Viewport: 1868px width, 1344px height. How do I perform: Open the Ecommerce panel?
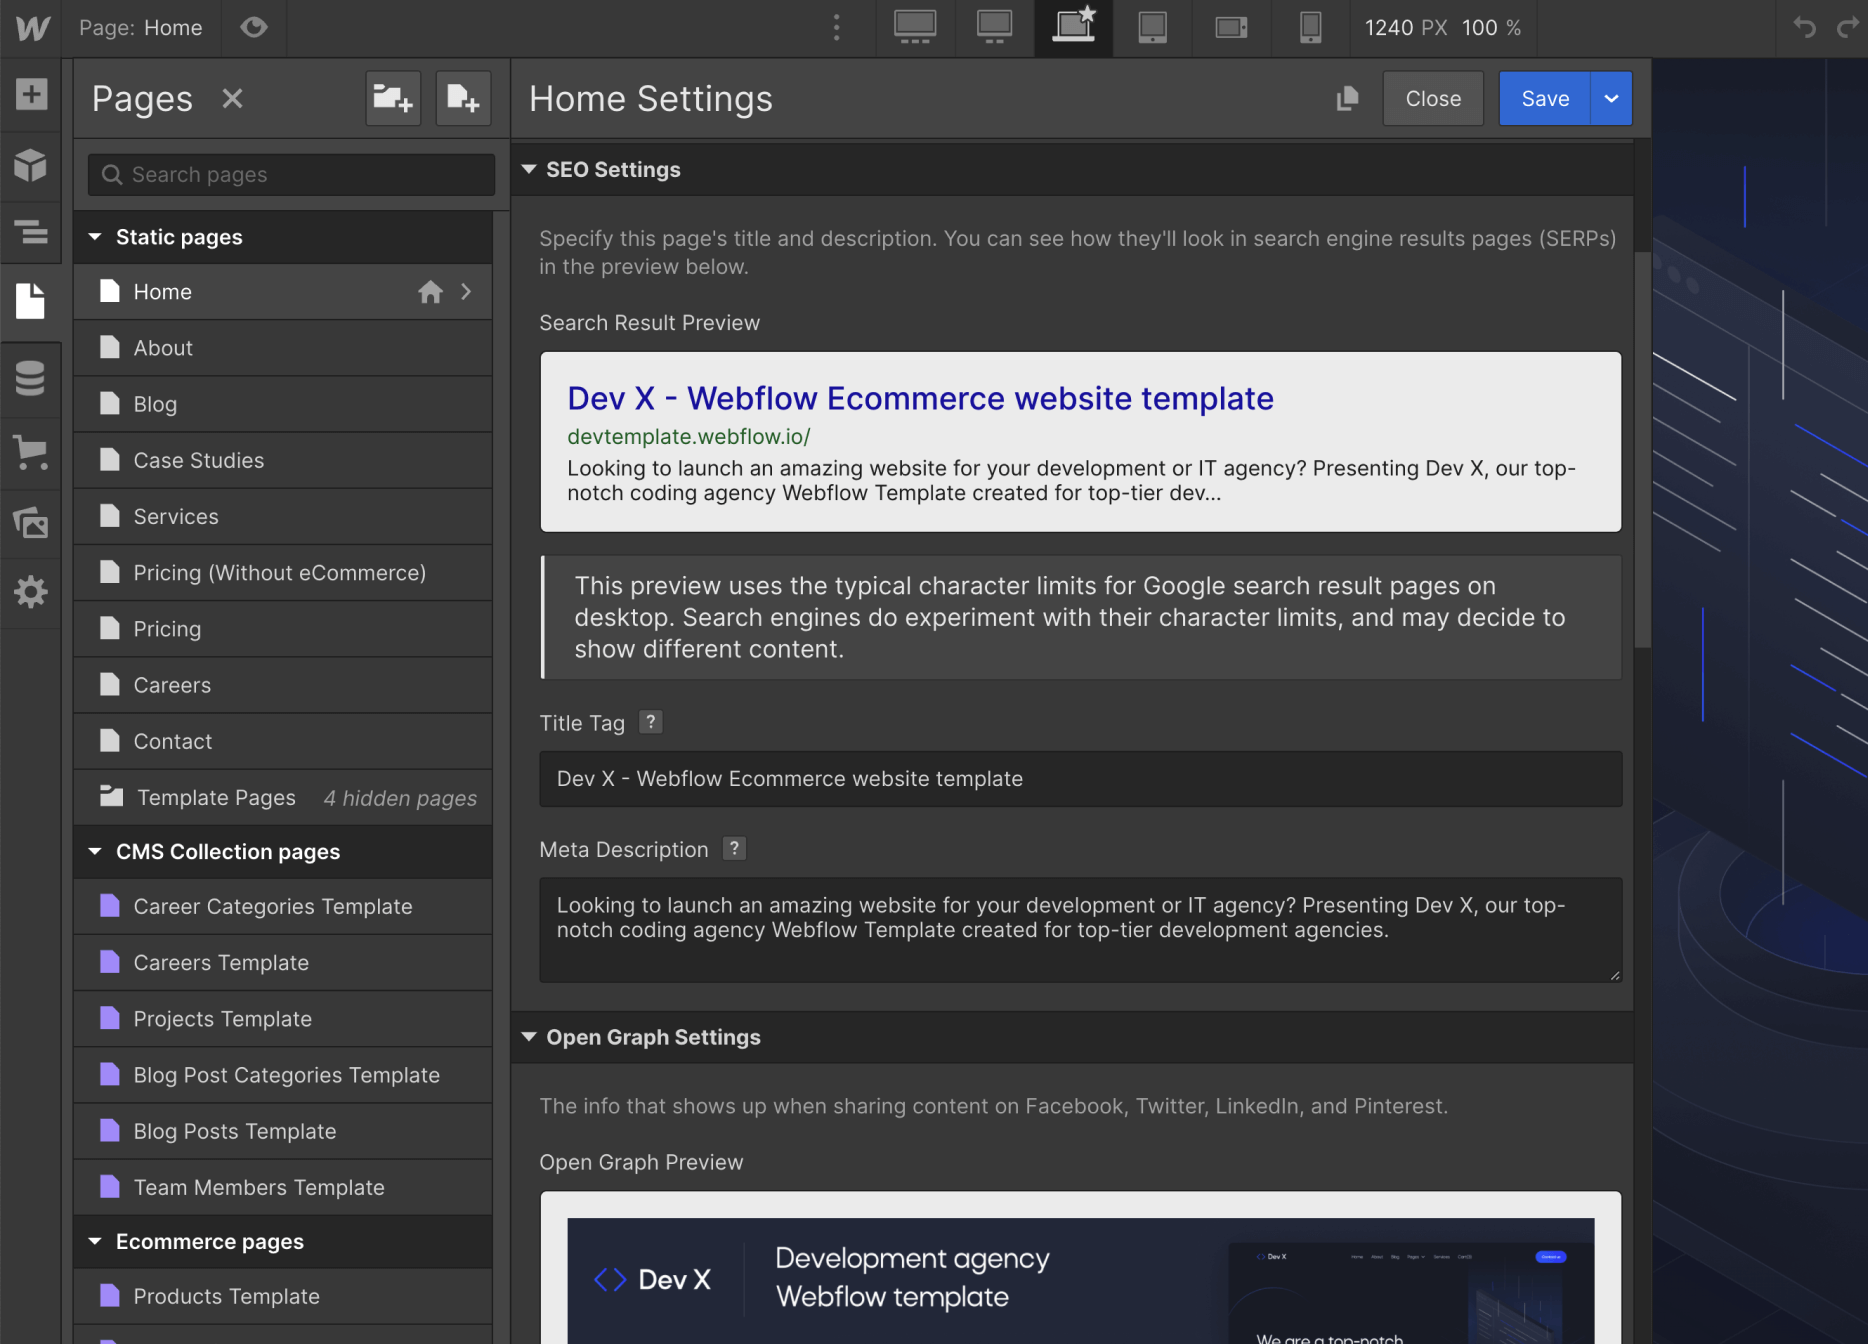31,453
